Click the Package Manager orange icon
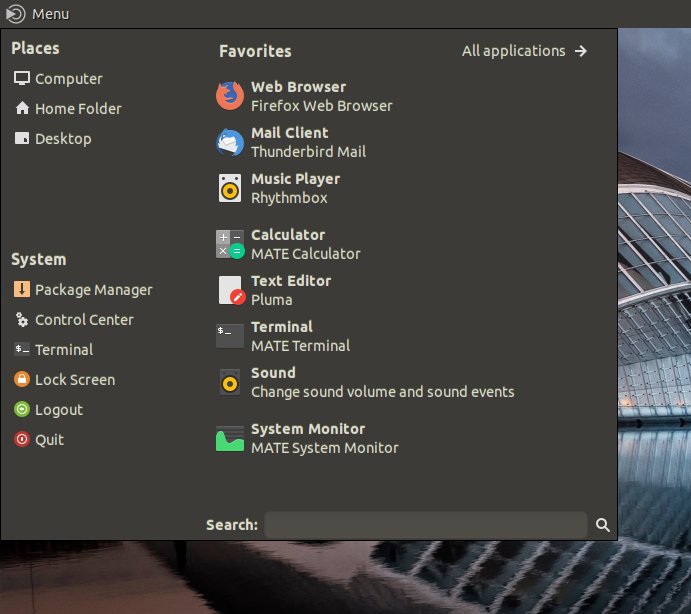This screenshot has width=691, height=614. coord(22,289)
